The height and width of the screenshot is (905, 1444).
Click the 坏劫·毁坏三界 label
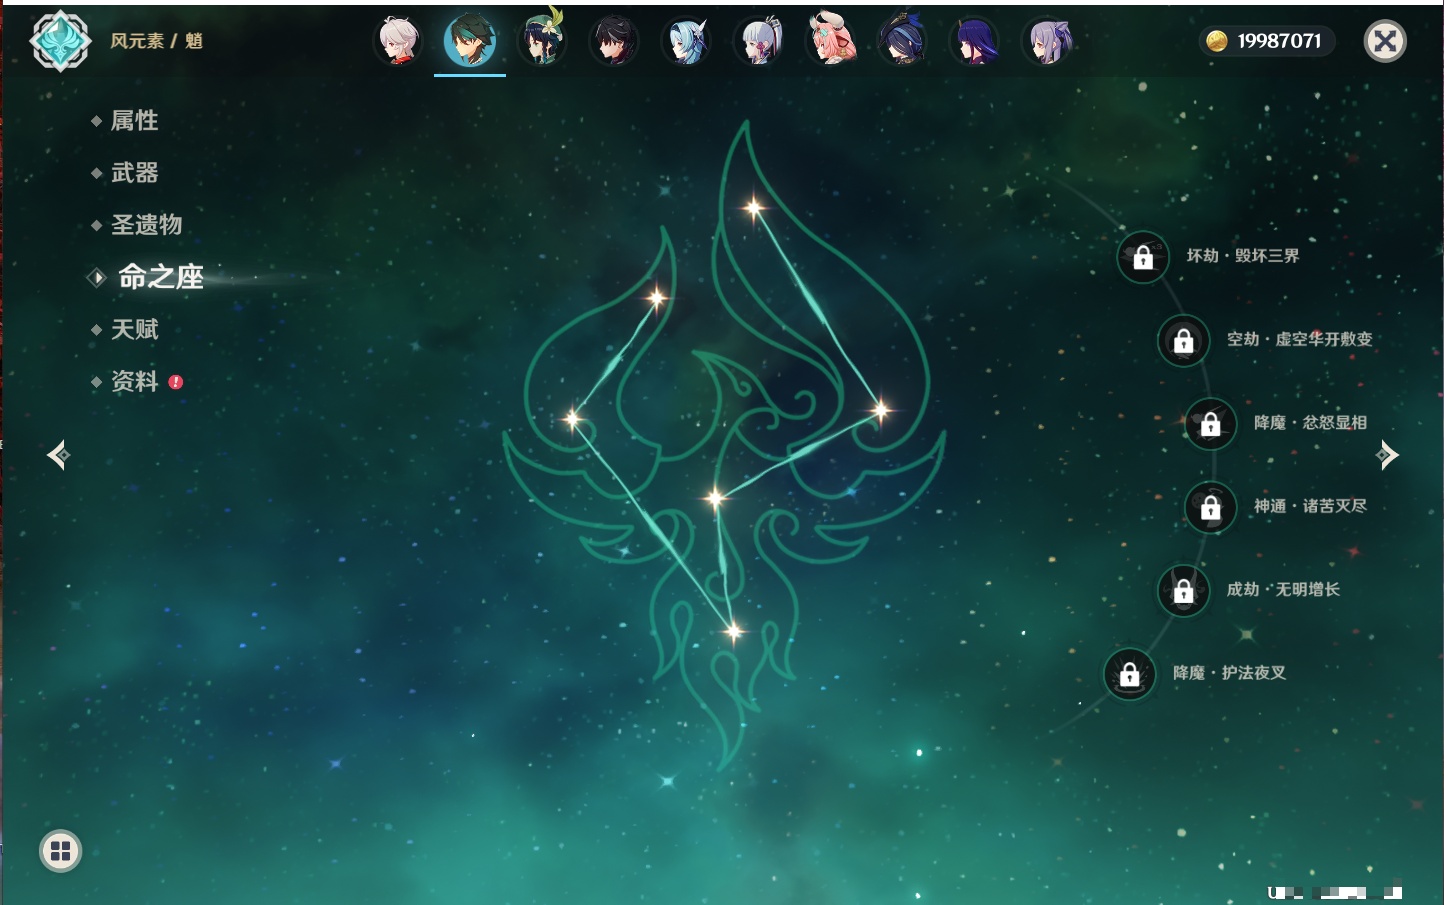click(x=1243, y=256)
